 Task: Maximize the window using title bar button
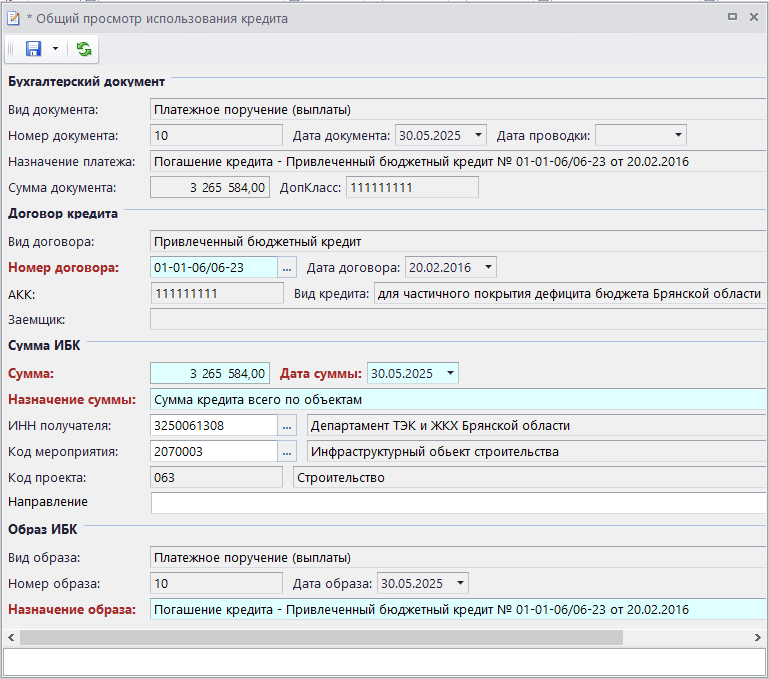tap(733, 17)
